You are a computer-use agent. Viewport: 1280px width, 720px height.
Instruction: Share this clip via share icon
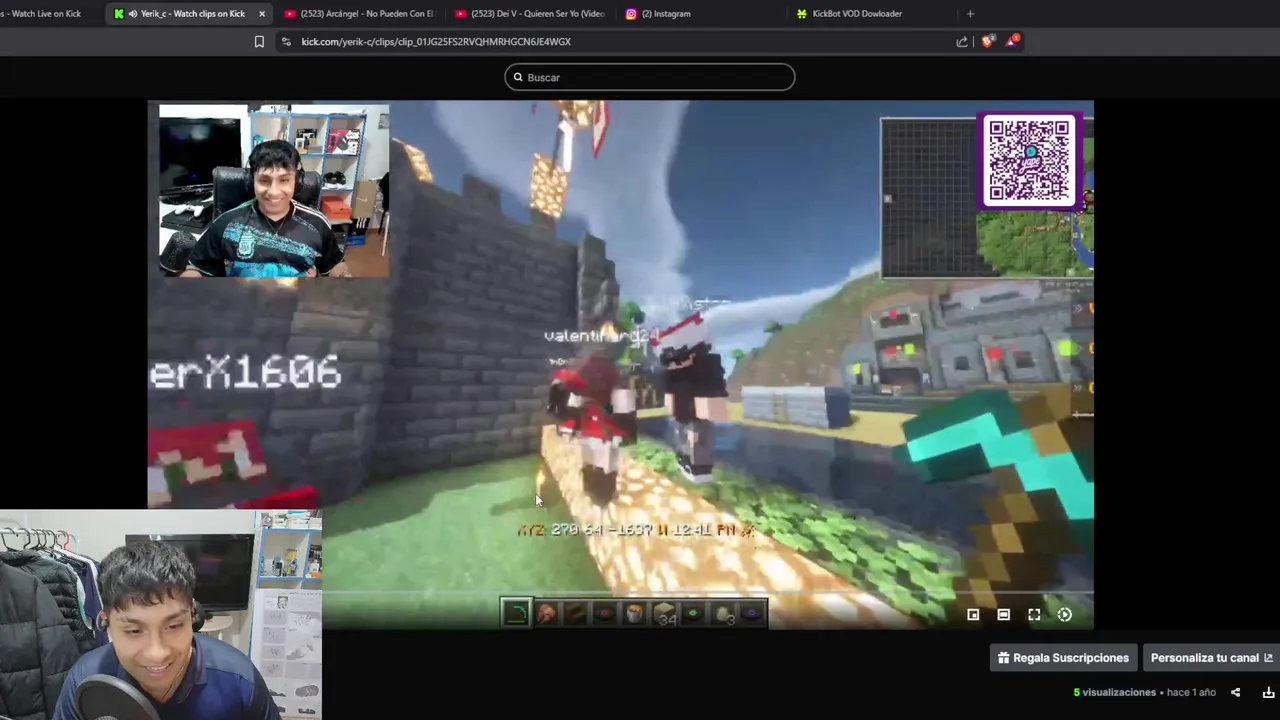tap(1235, 692)
